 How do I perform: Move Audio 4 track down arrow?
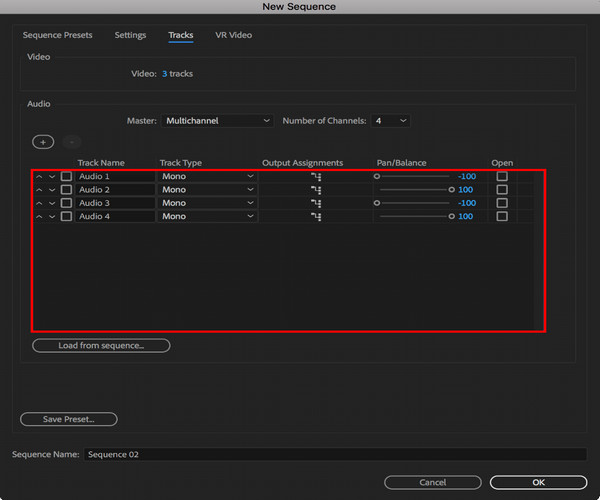52,217
